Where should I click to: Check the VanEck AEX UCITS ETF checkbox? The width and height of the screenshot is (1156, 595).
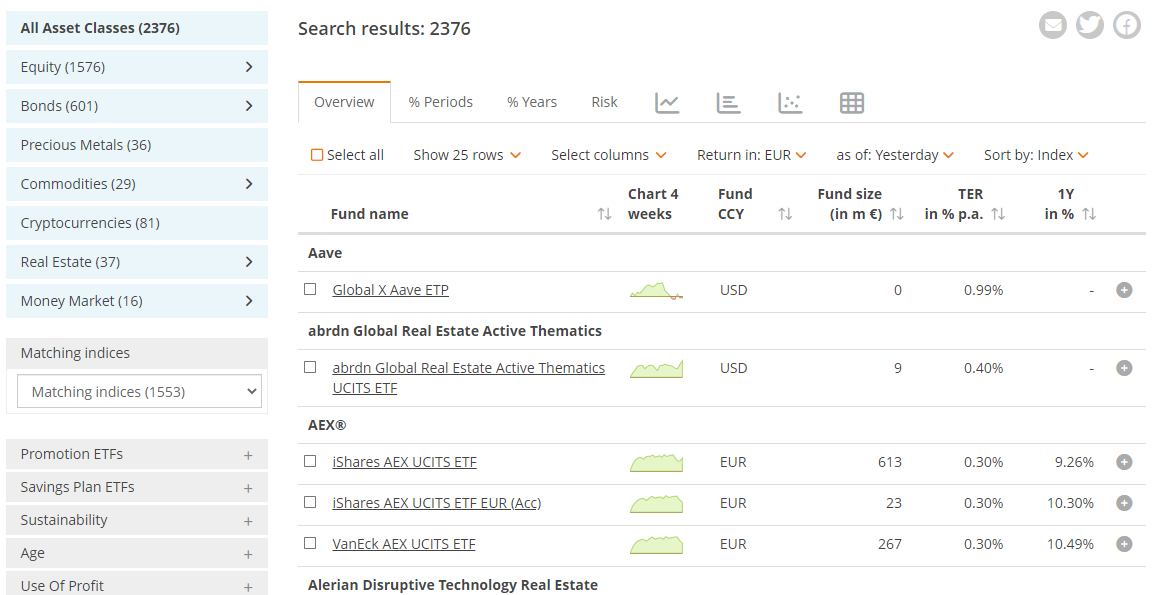tap(310, 543)
